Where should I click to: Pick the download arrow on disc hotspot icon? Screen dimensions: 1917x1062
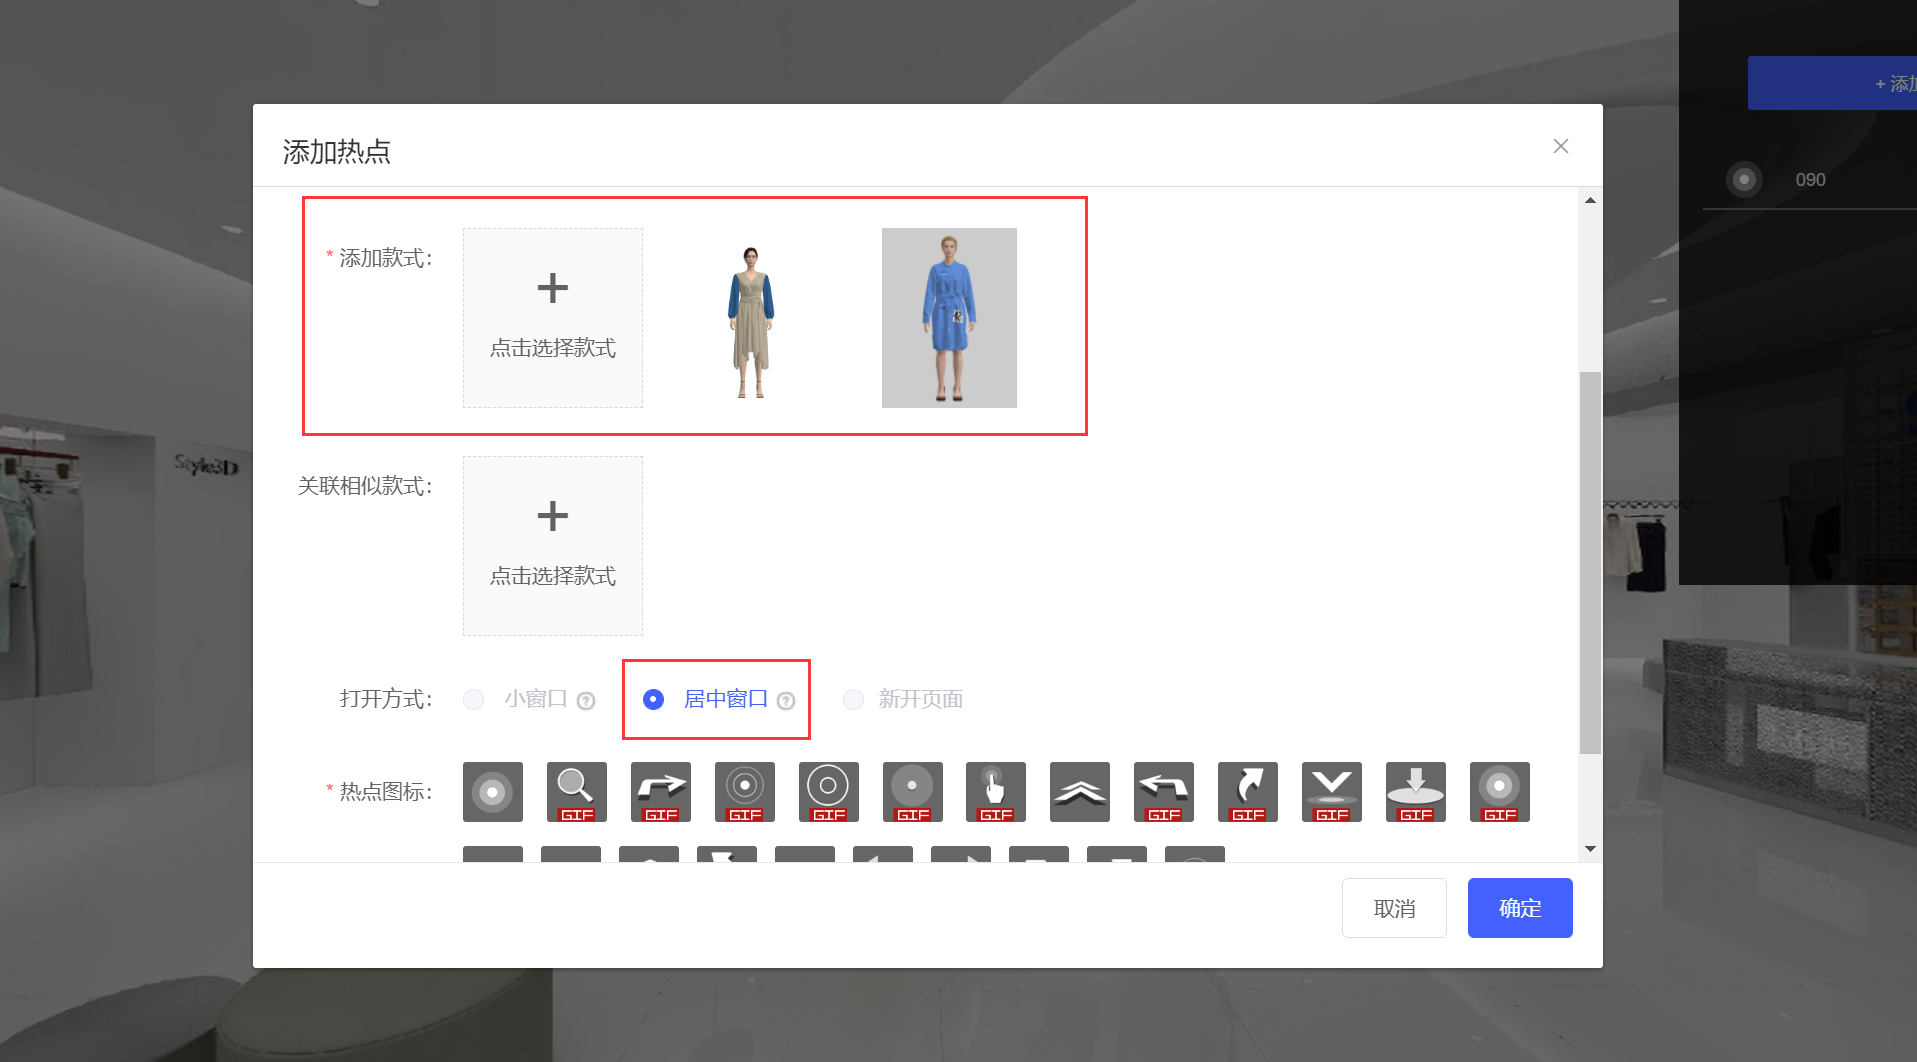click(1415, 791)
